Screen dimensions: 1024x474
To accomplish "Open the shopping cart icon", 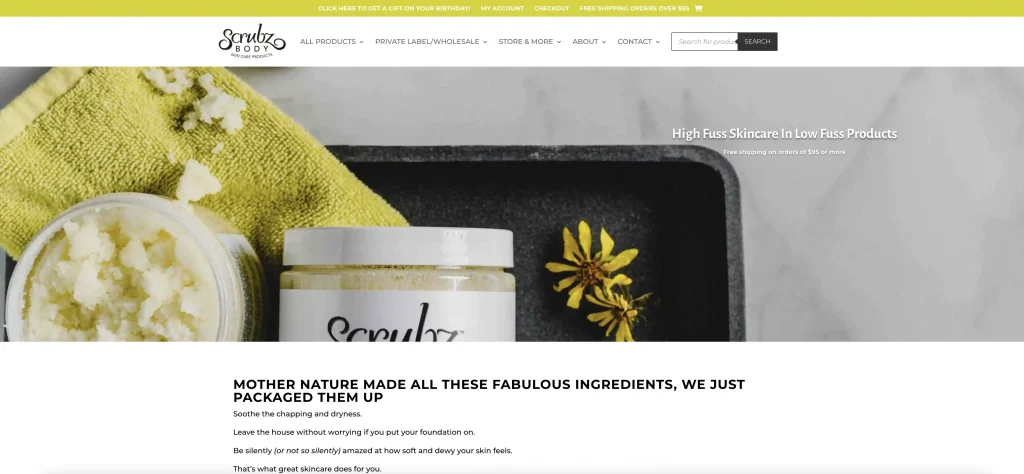I will (x=698, y=8).
